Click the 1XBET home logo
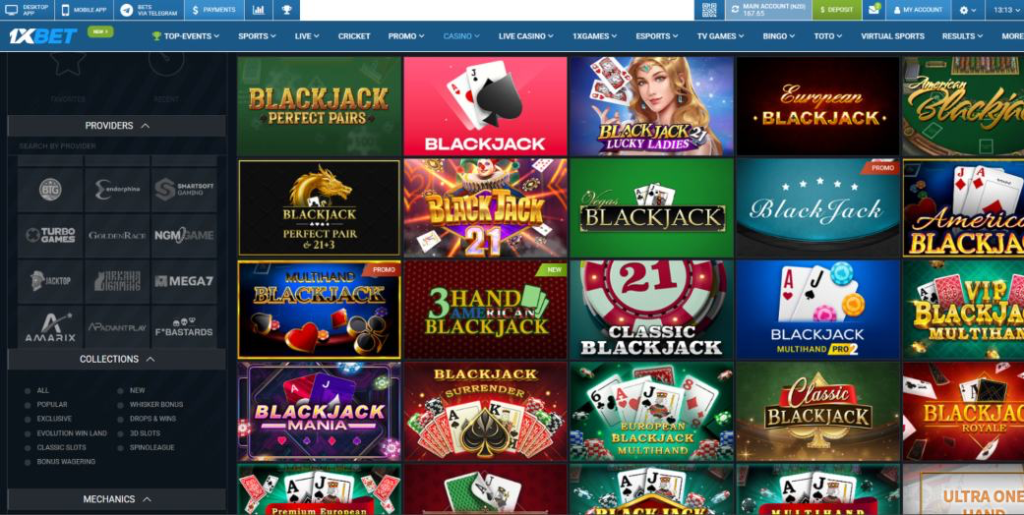Viewport: 1024px width, 515px height. [x=42, y=36]
